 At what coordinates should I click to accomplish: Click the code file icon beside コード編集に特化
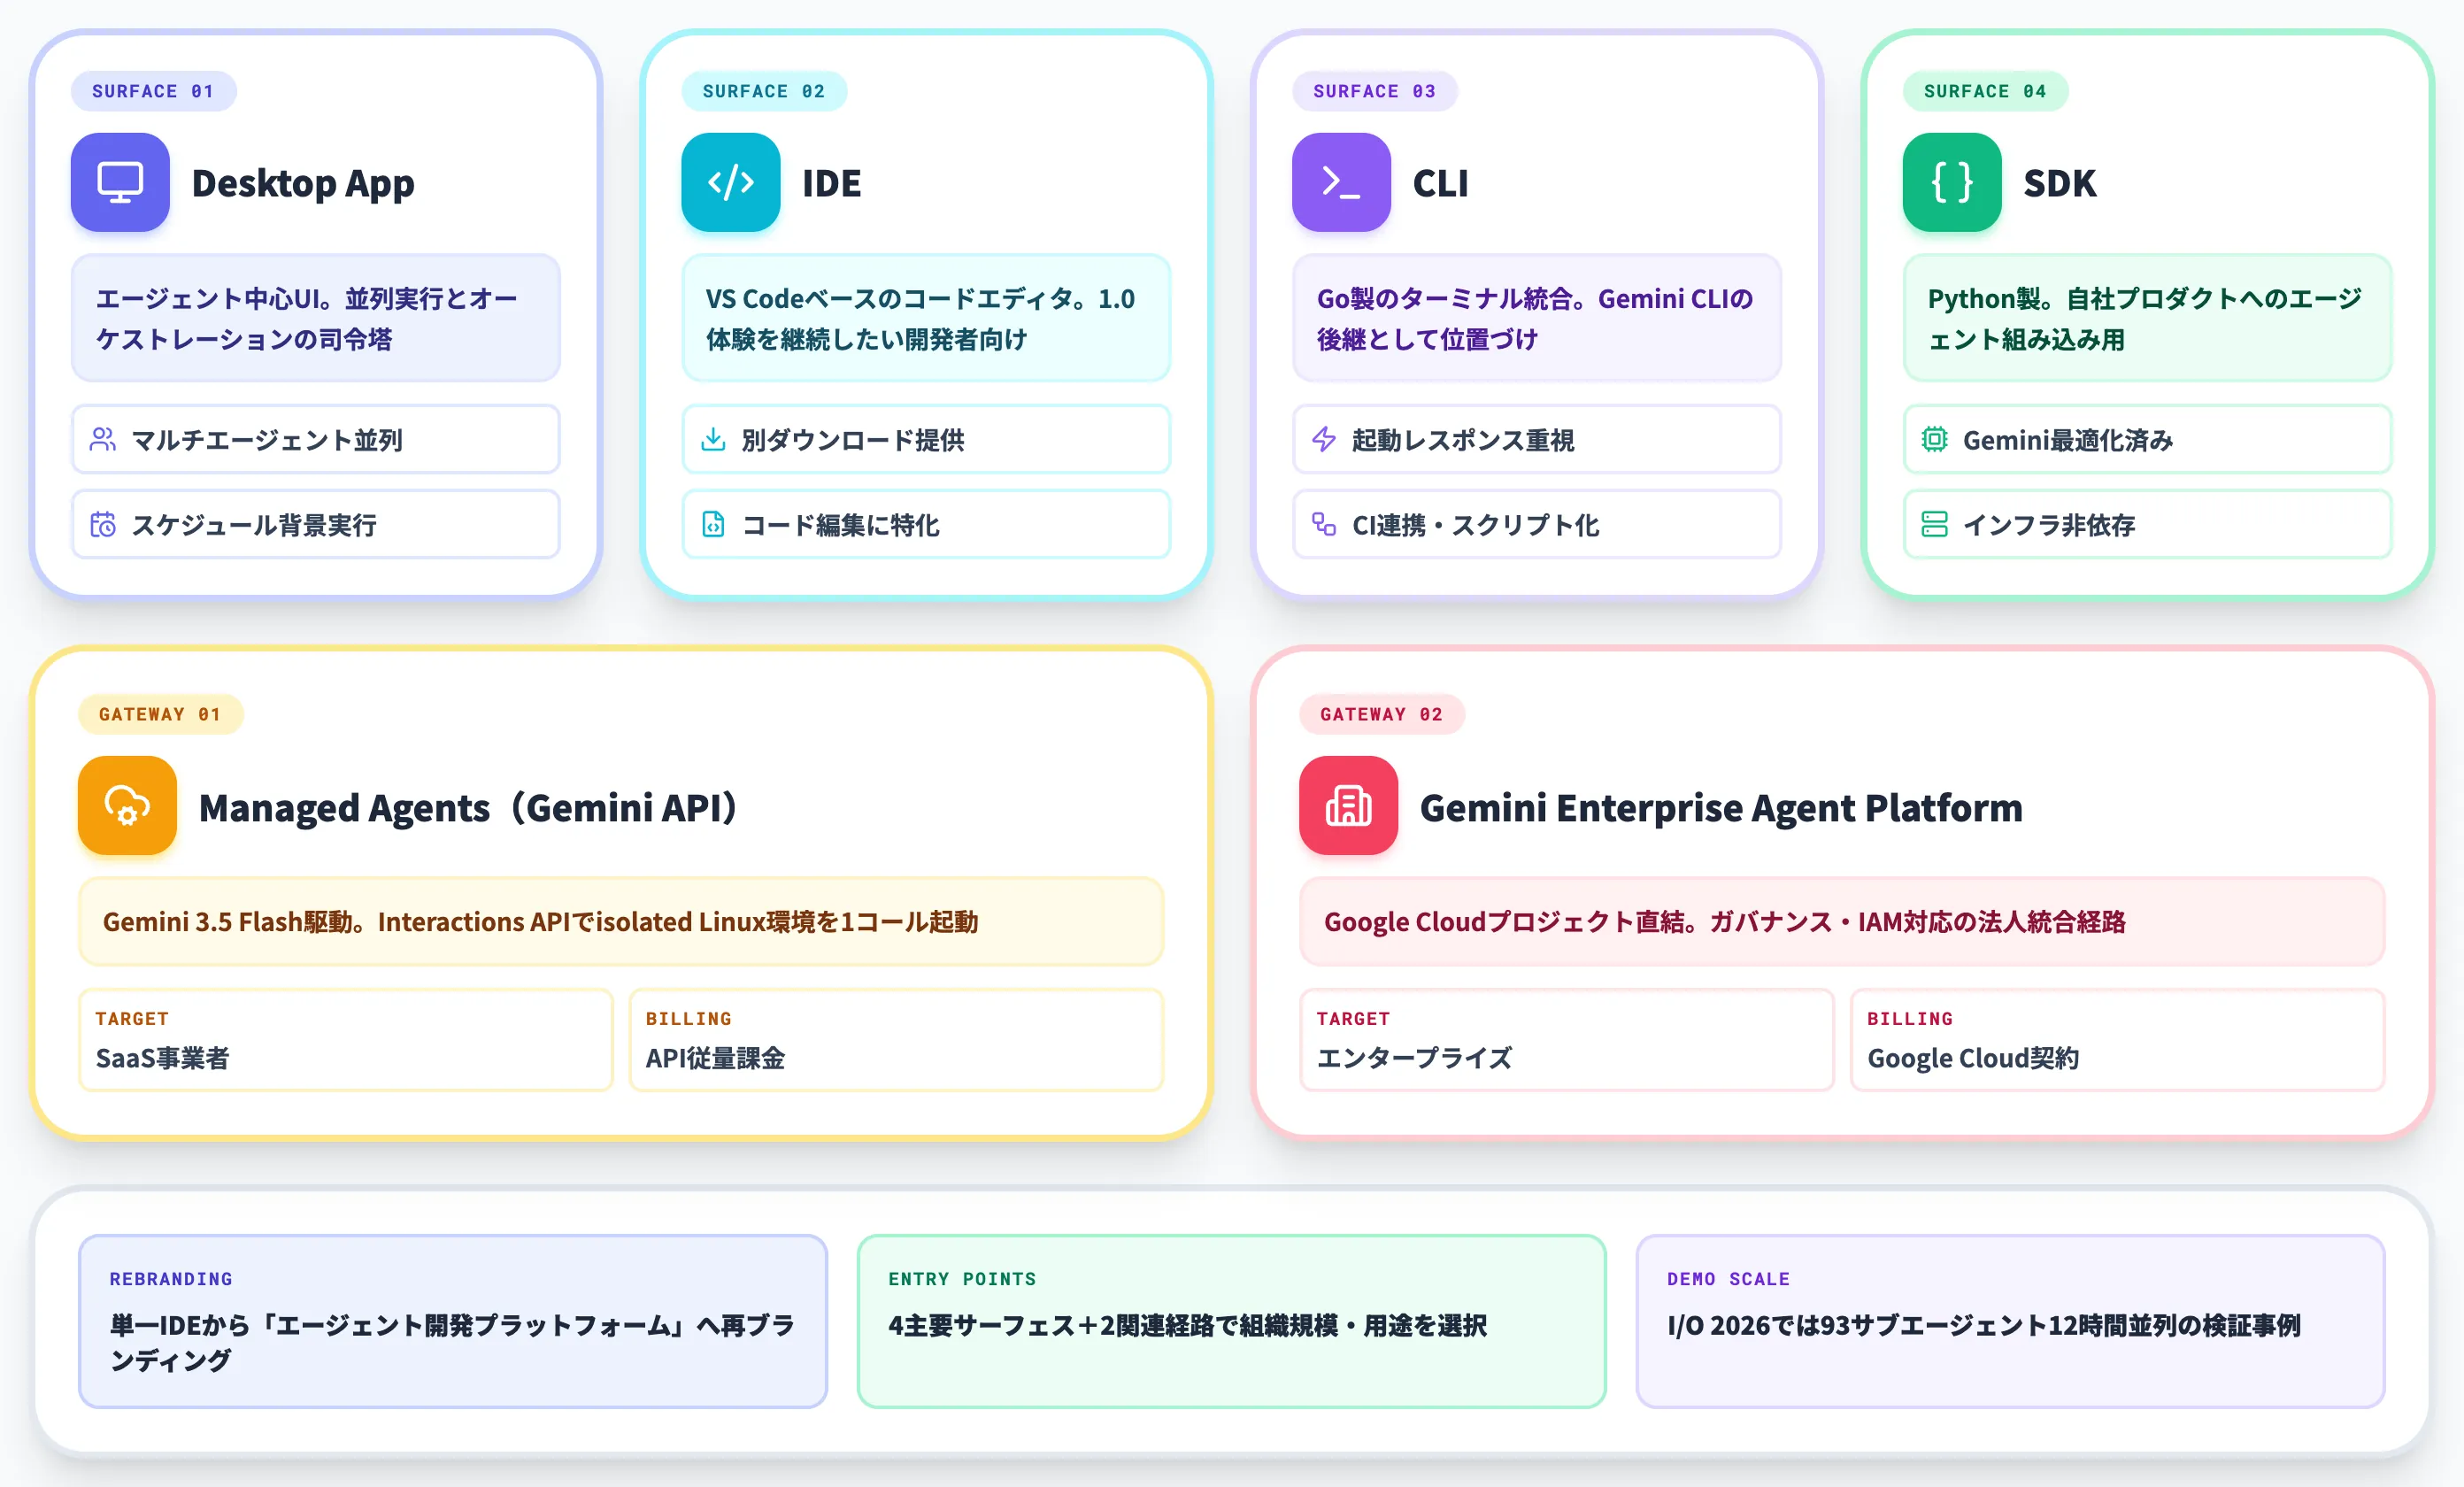pyautogui.click(x=713, y=524)
